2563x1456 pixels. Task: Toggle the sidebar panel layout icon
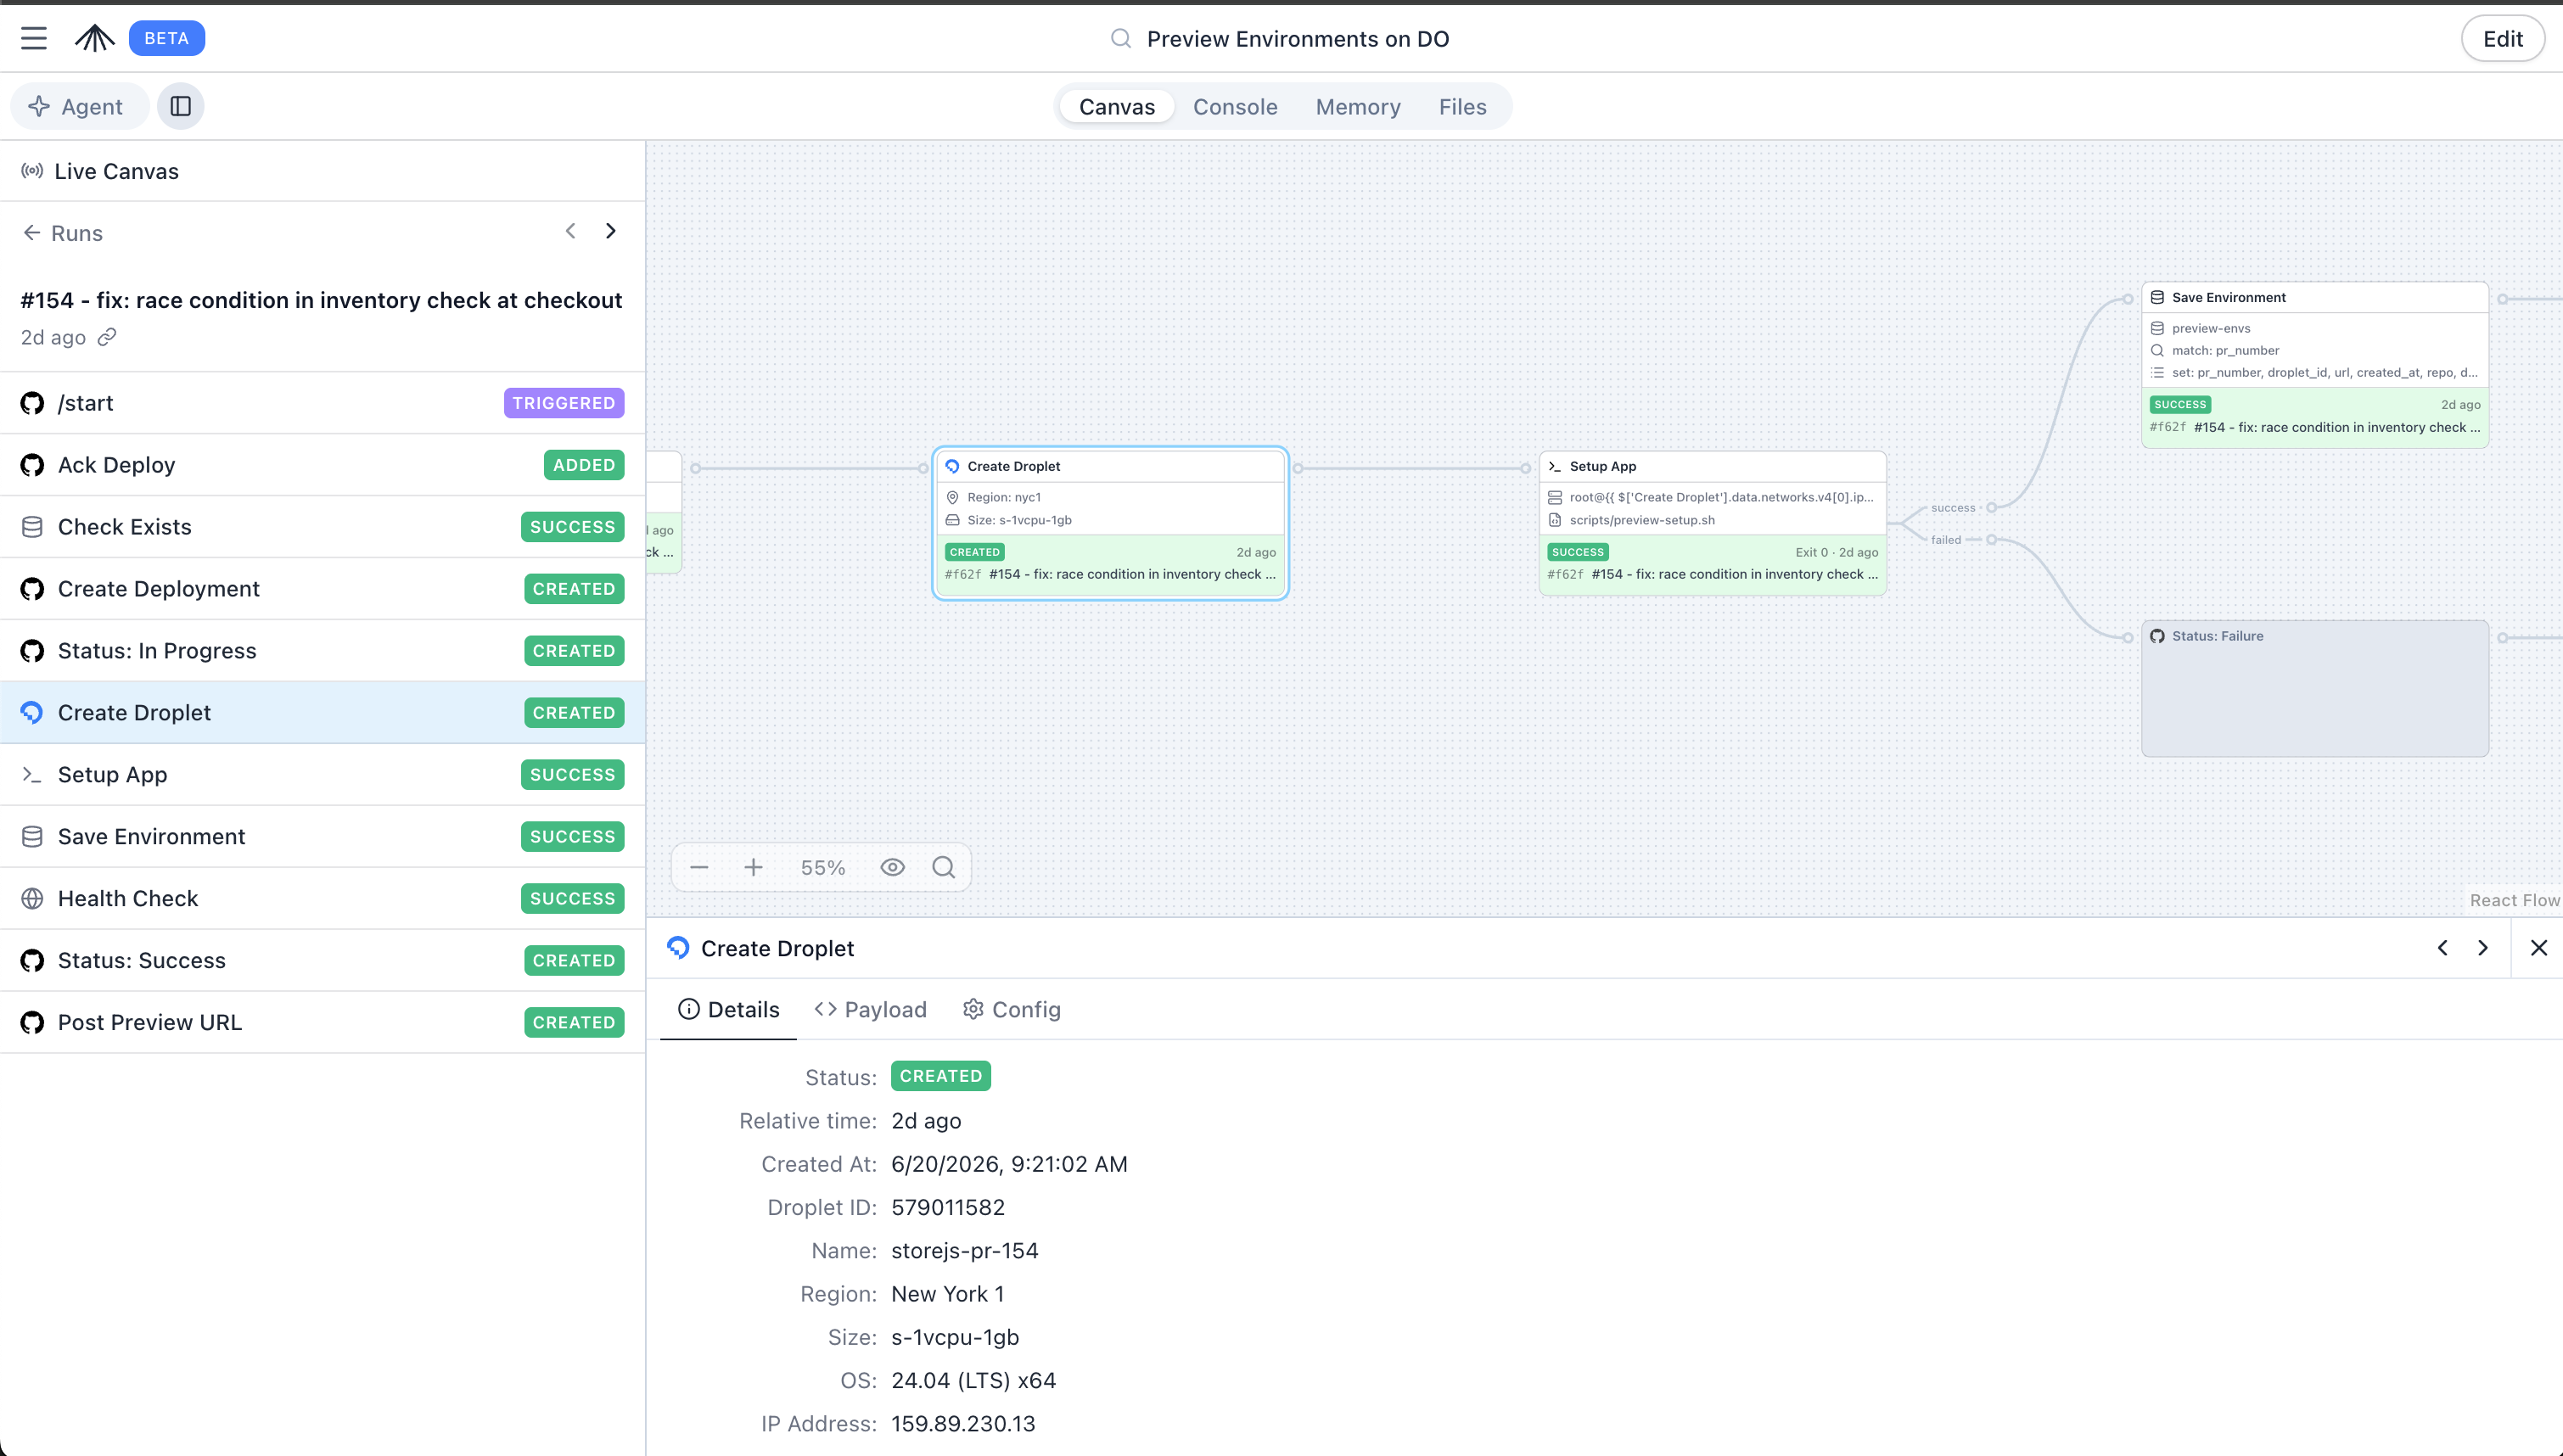point(180,106)
